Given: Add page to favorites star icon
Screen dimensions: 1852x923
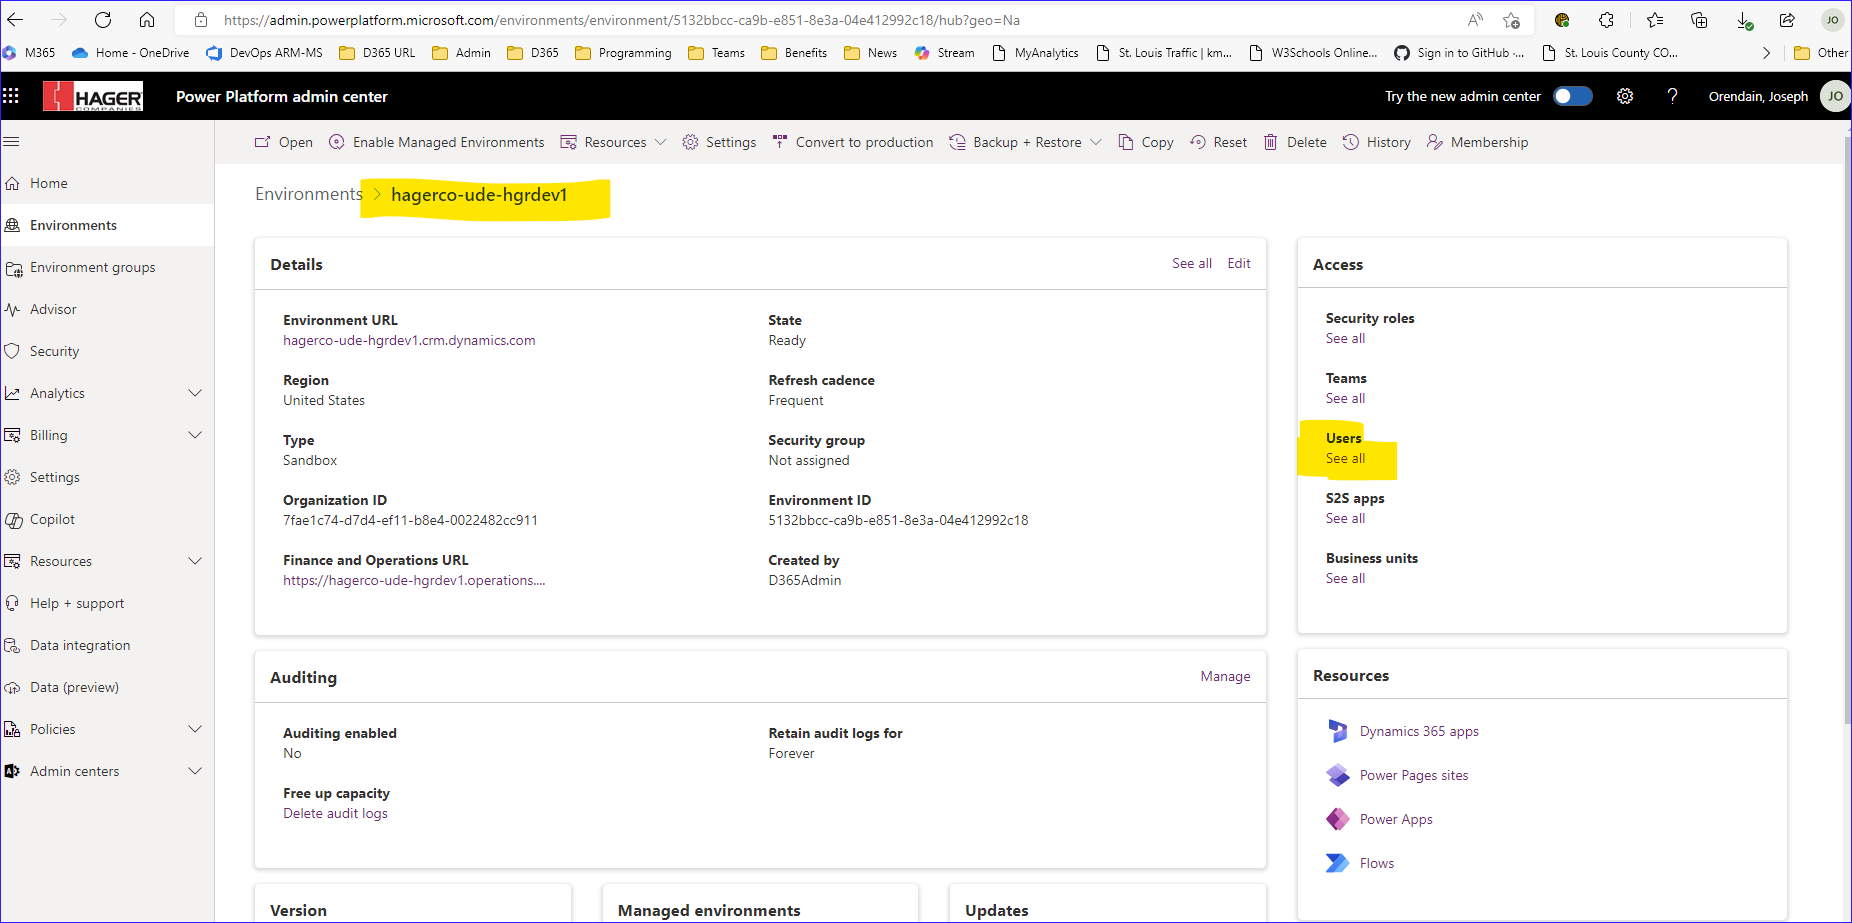Looking at the screenshot, I should click(x=1511, y=20).
